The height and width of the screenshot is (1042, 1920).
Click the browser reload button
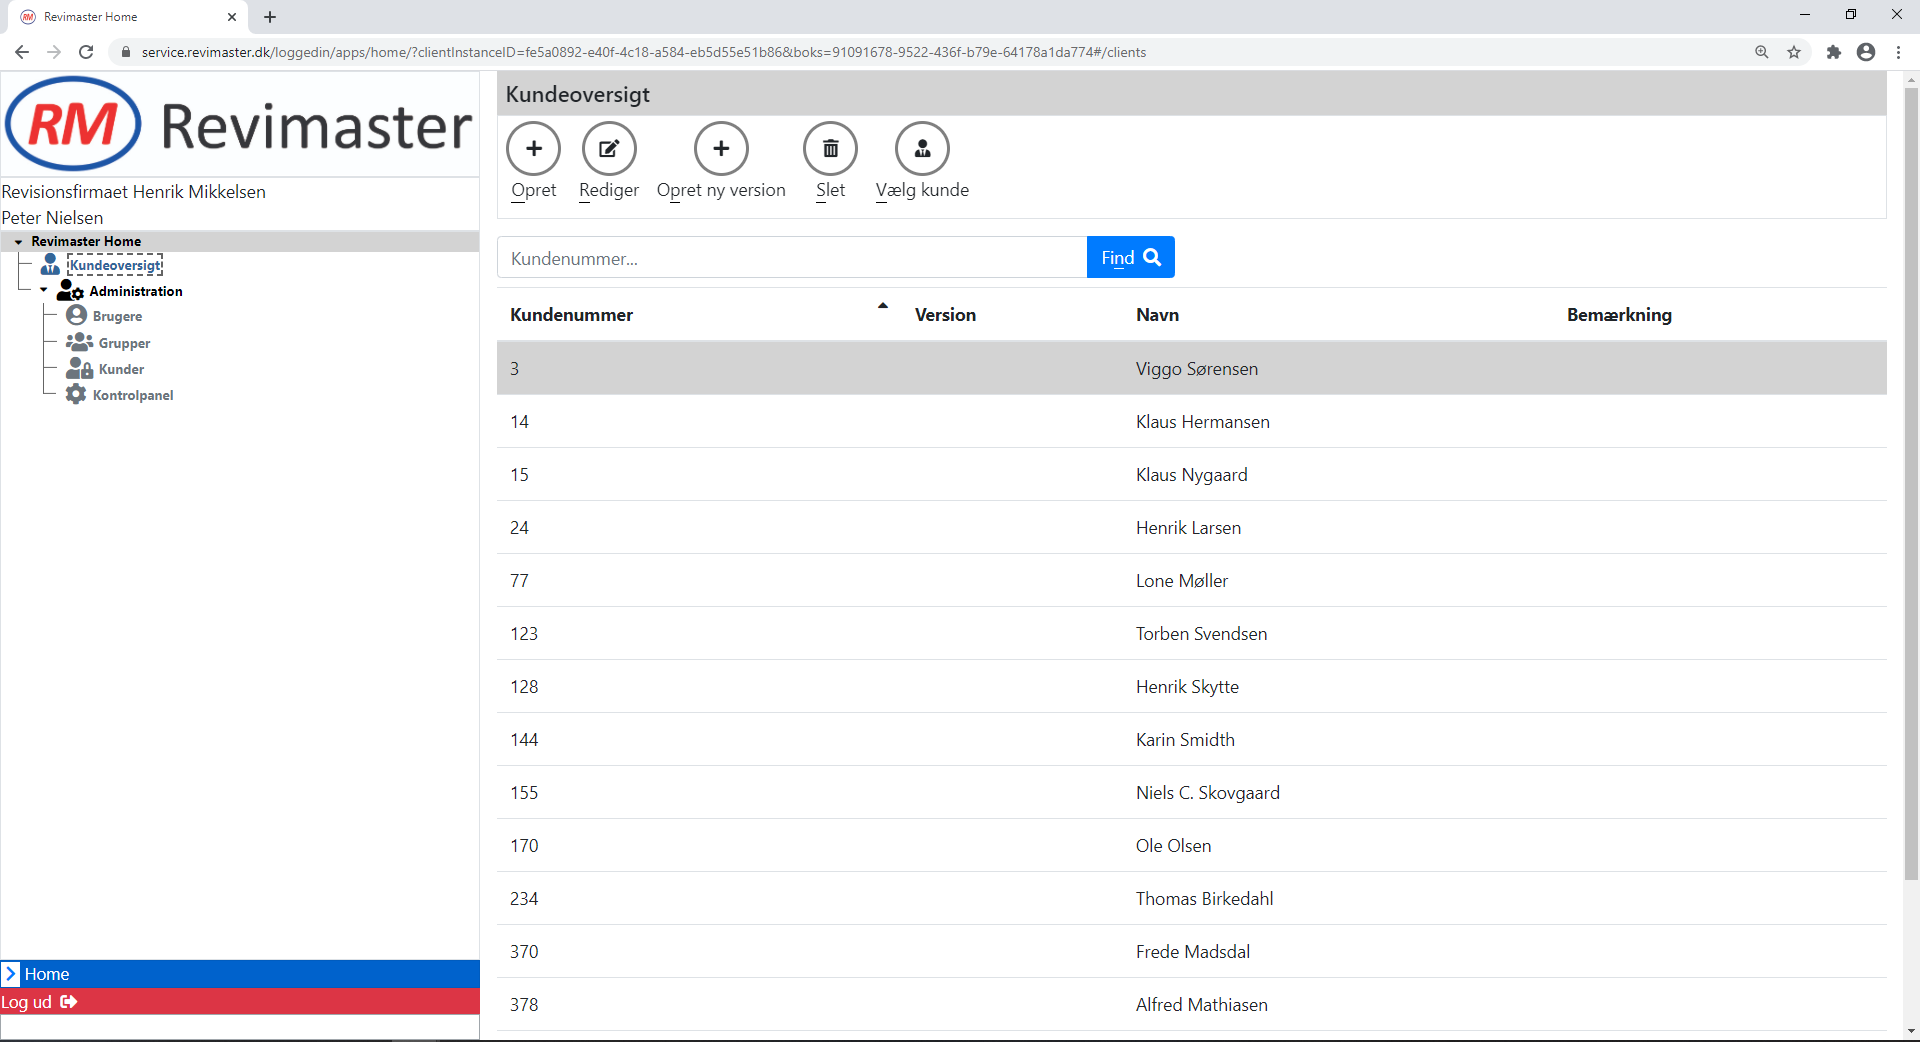(x=86, y=52)
